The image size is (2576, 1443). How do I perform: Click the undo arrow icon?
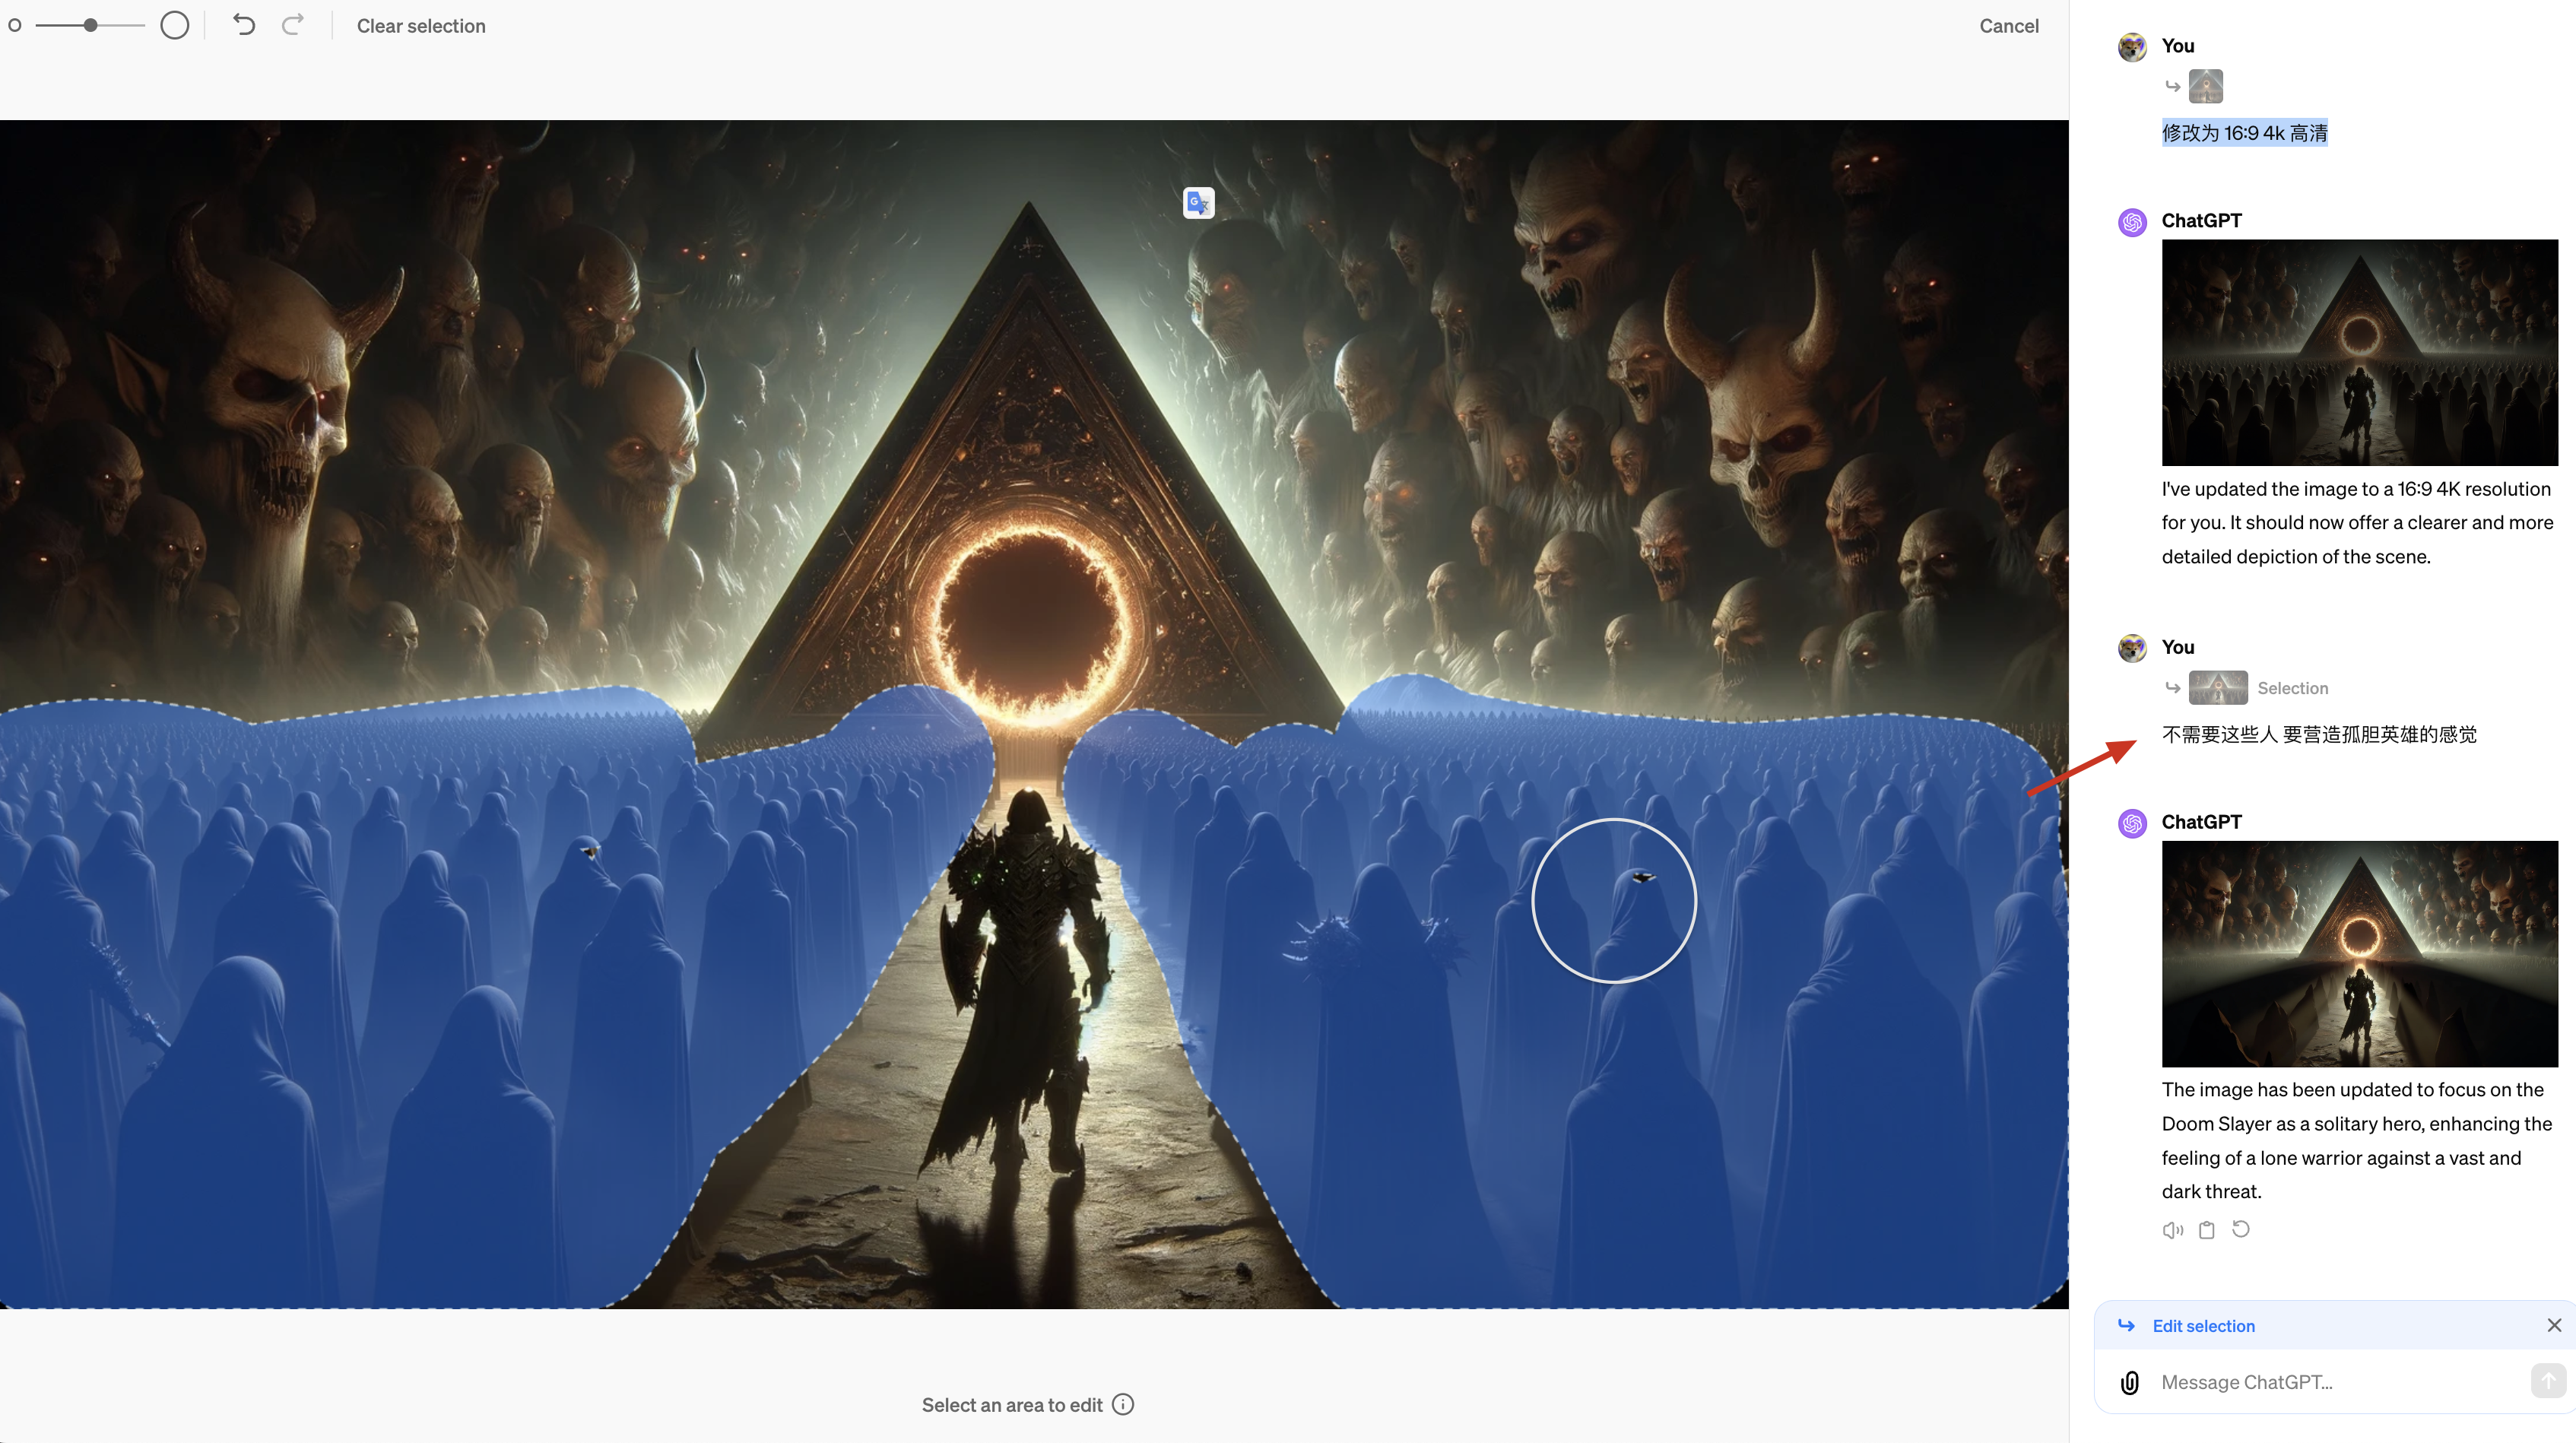(244, 25)
